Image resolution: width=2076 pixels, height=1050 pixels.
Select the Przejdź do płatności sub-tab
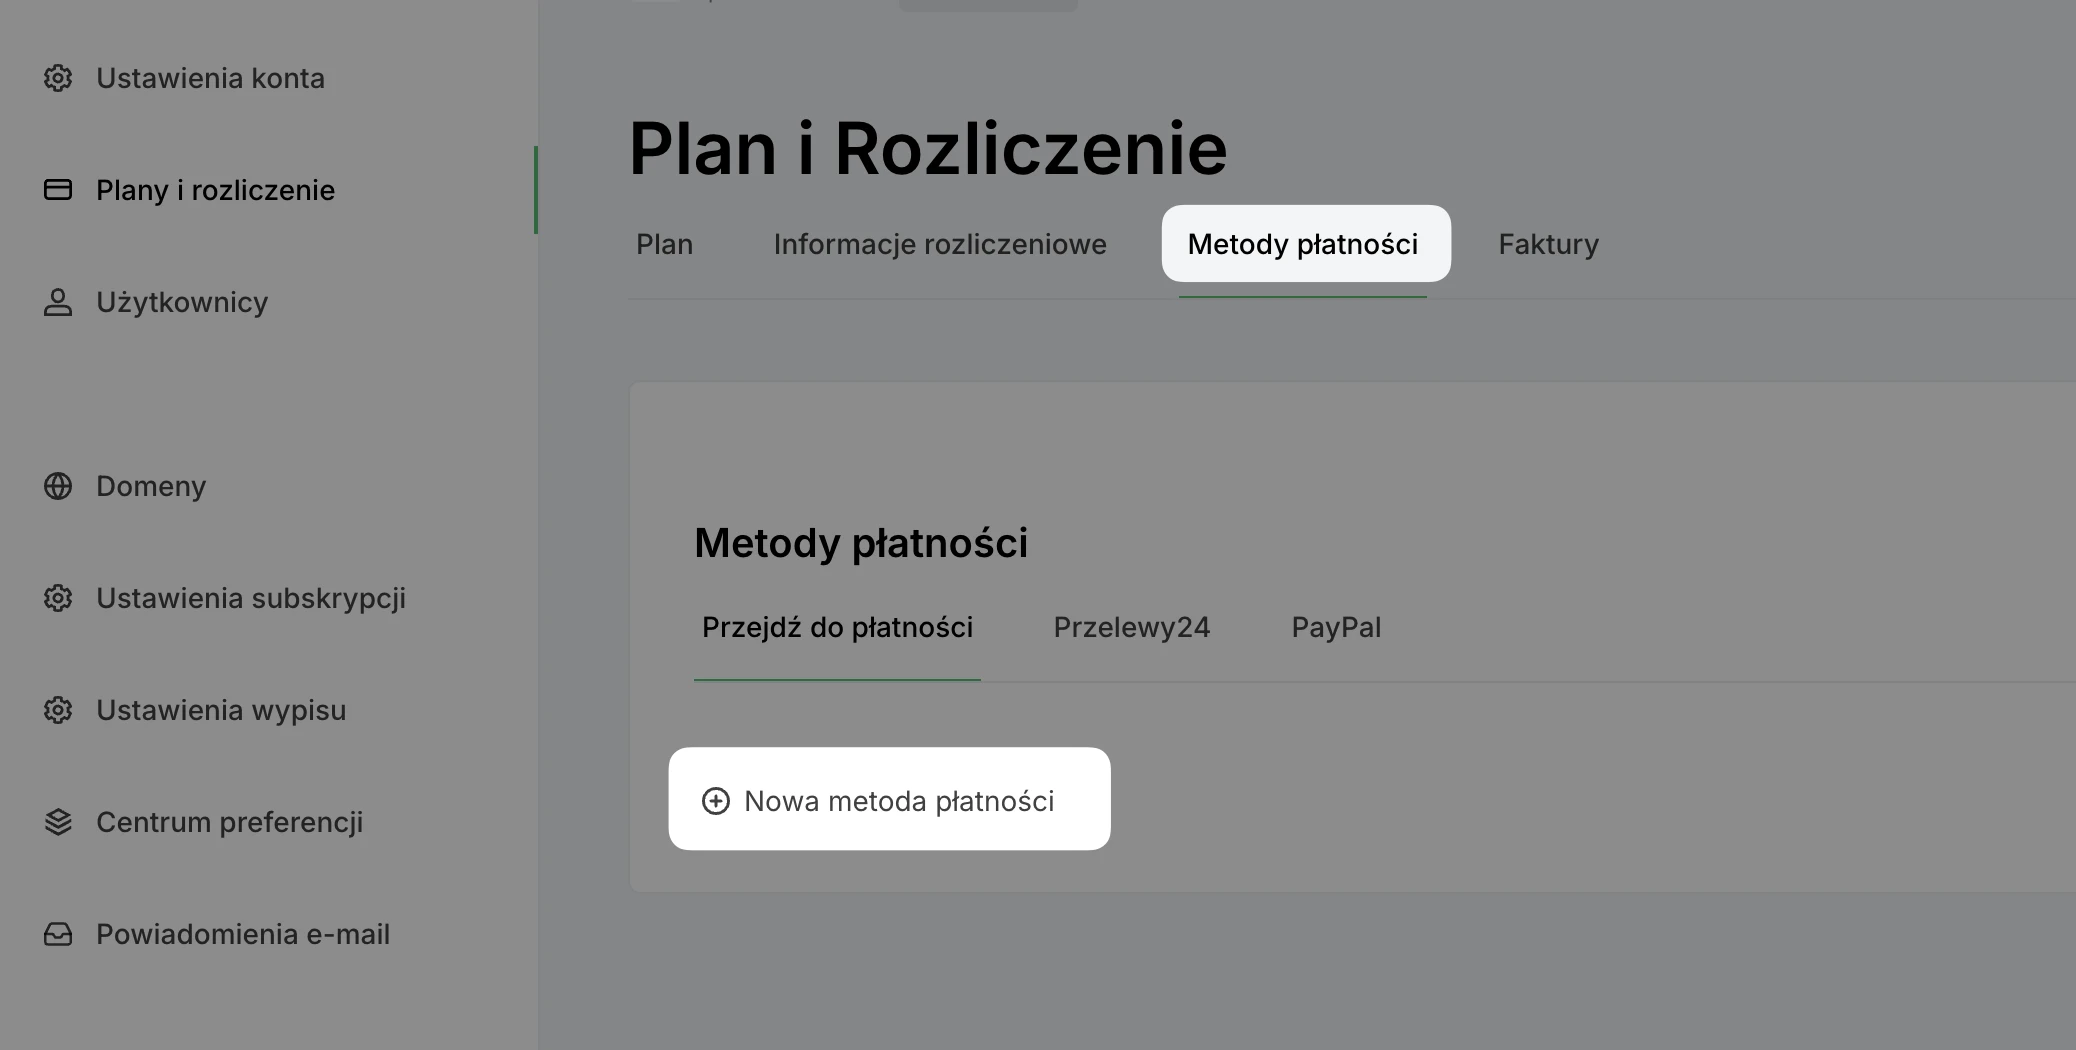[x=837, y=628]
